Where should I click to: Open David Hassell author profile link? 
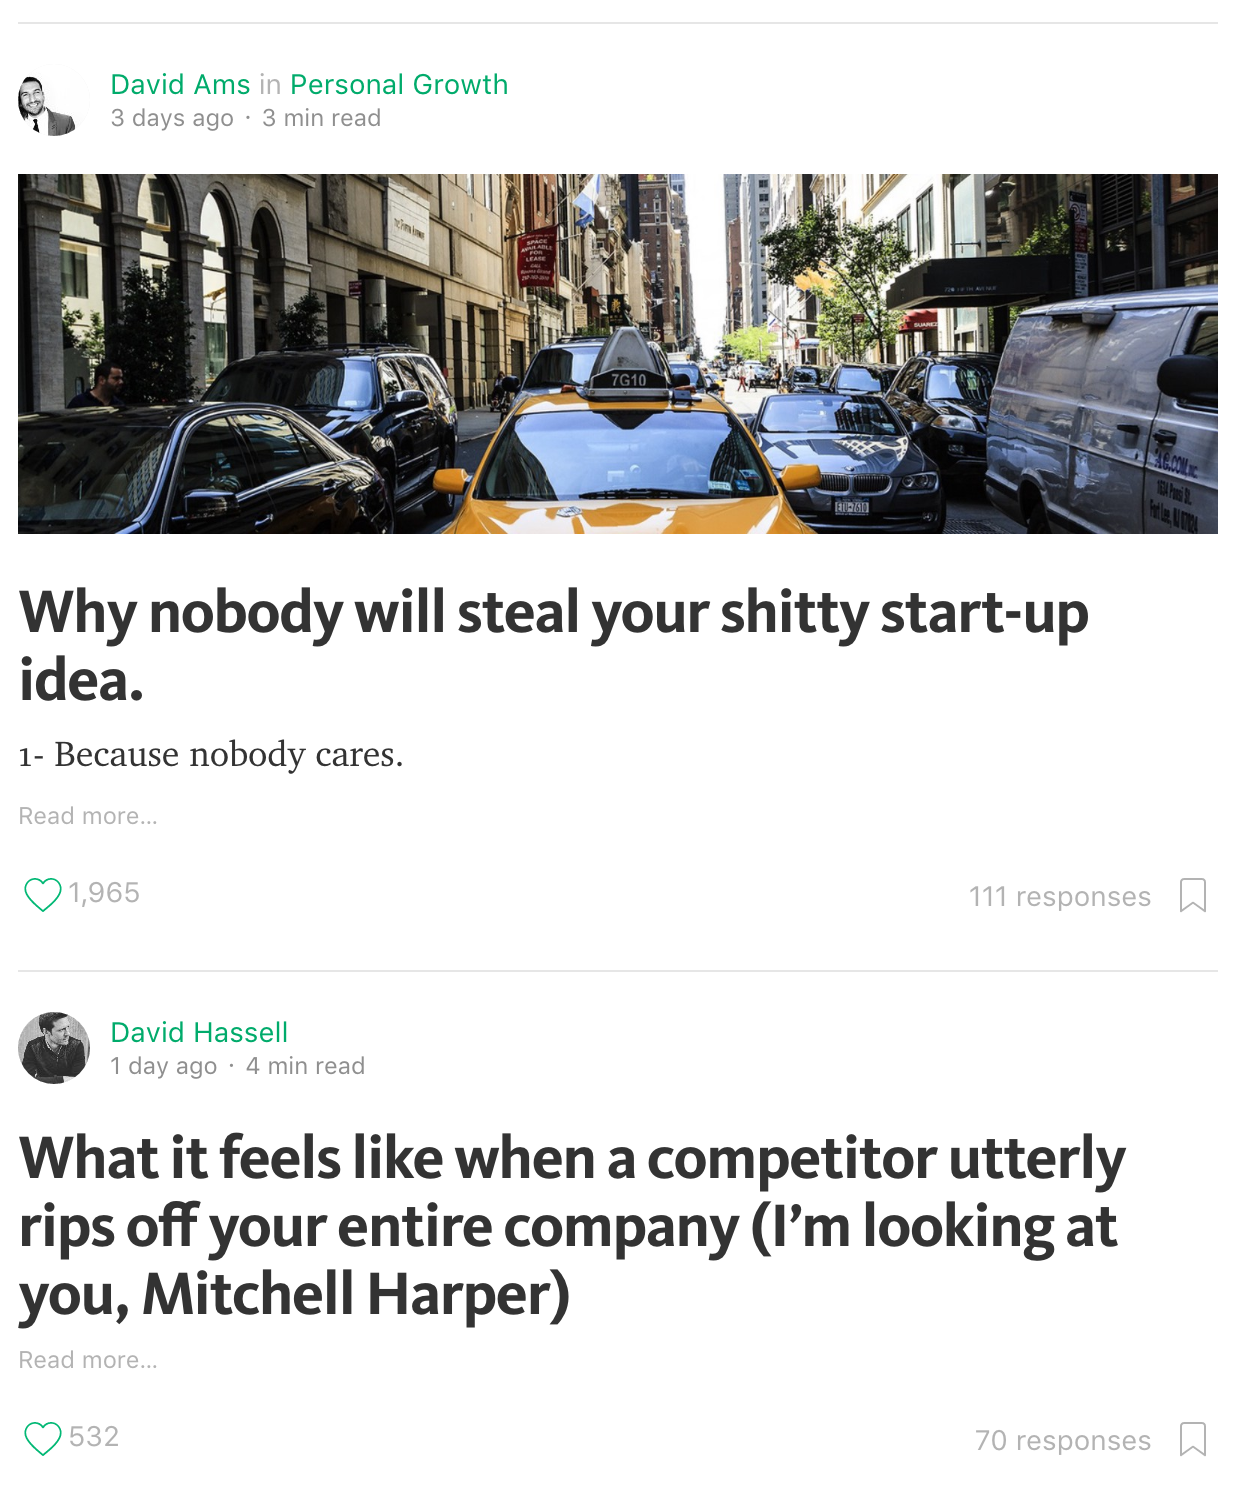click(199, 1032)
